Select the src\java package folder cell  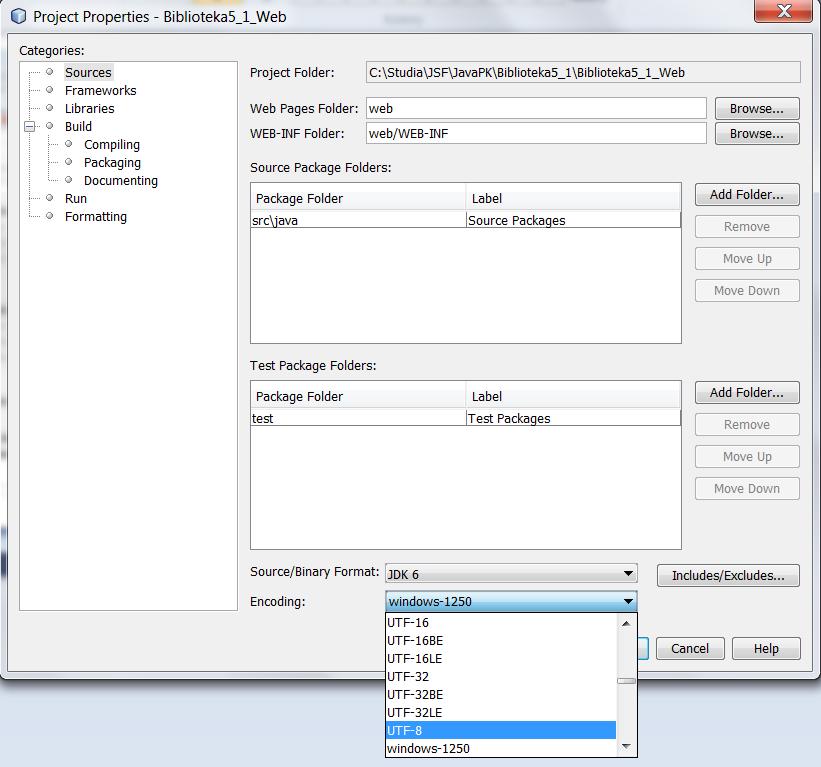[358, 220]
